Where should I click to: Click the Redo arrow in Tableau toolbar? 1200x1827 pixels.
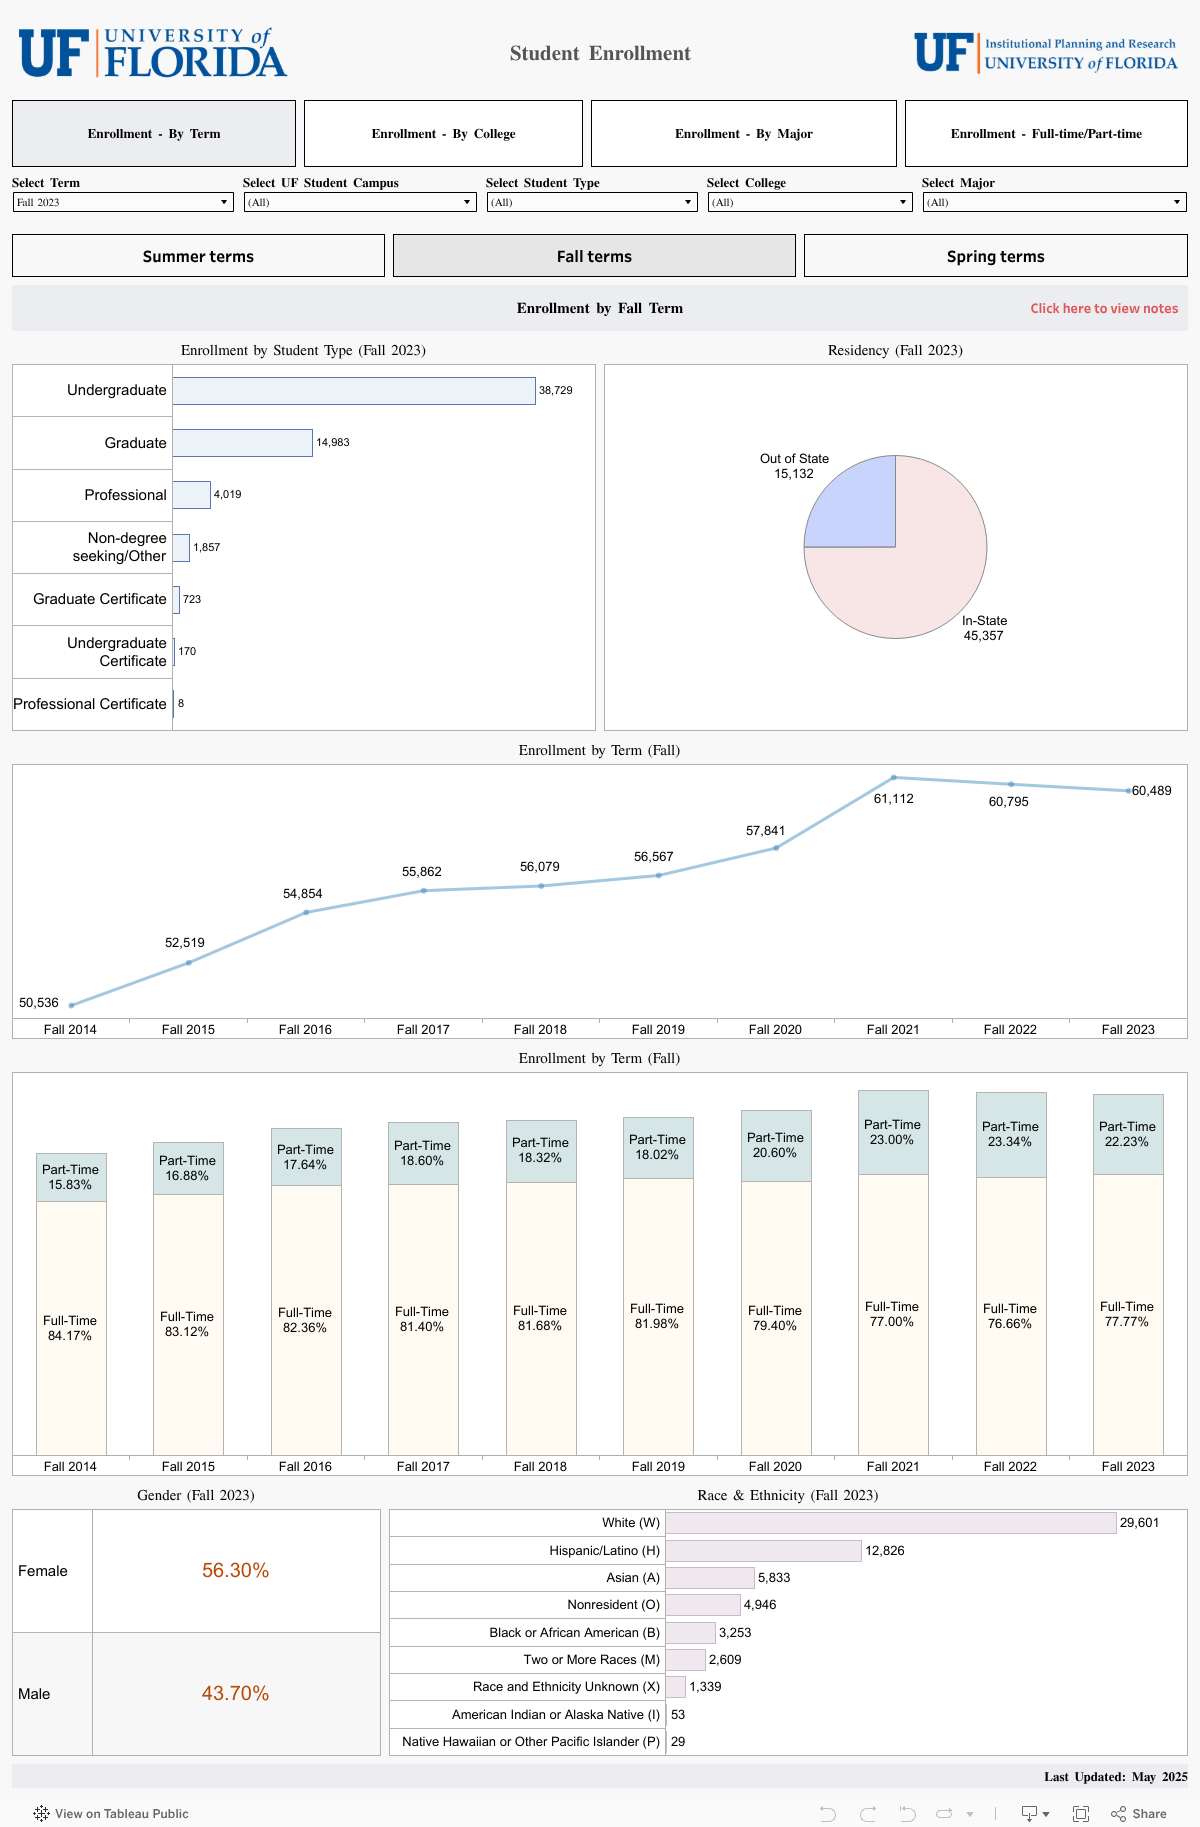pos(868,1813)
